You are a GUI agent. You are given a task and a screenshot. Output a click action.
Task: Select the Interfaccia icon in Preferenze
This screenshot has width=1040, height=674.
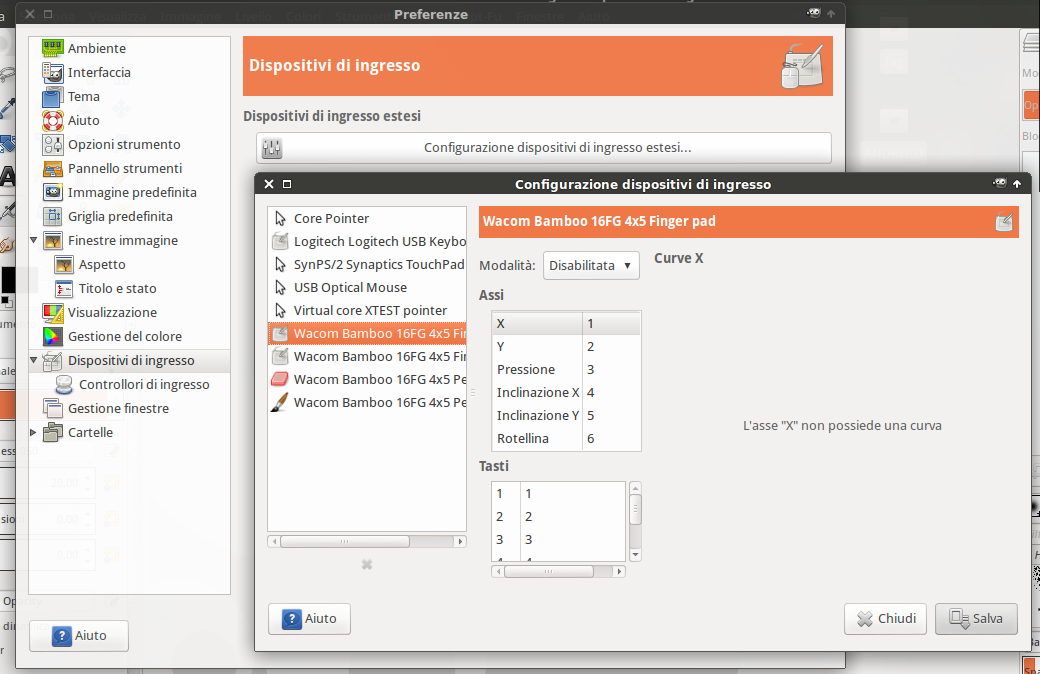[x=52, y=72]
